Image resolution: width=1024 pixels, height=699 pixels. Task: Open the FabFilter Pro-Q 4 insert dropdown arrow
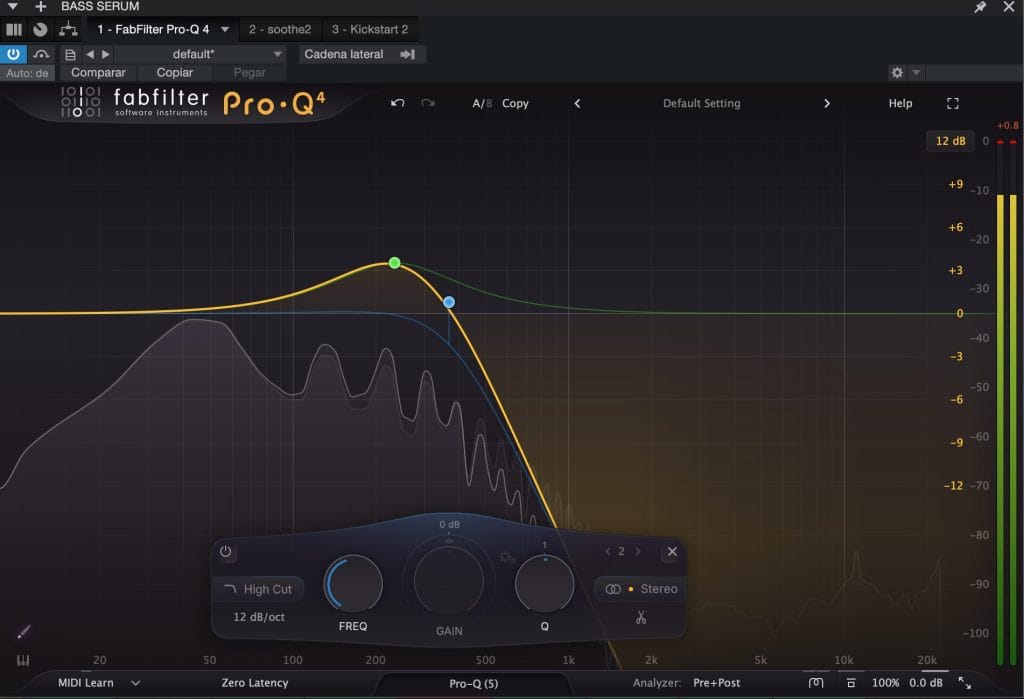point(225,29)
